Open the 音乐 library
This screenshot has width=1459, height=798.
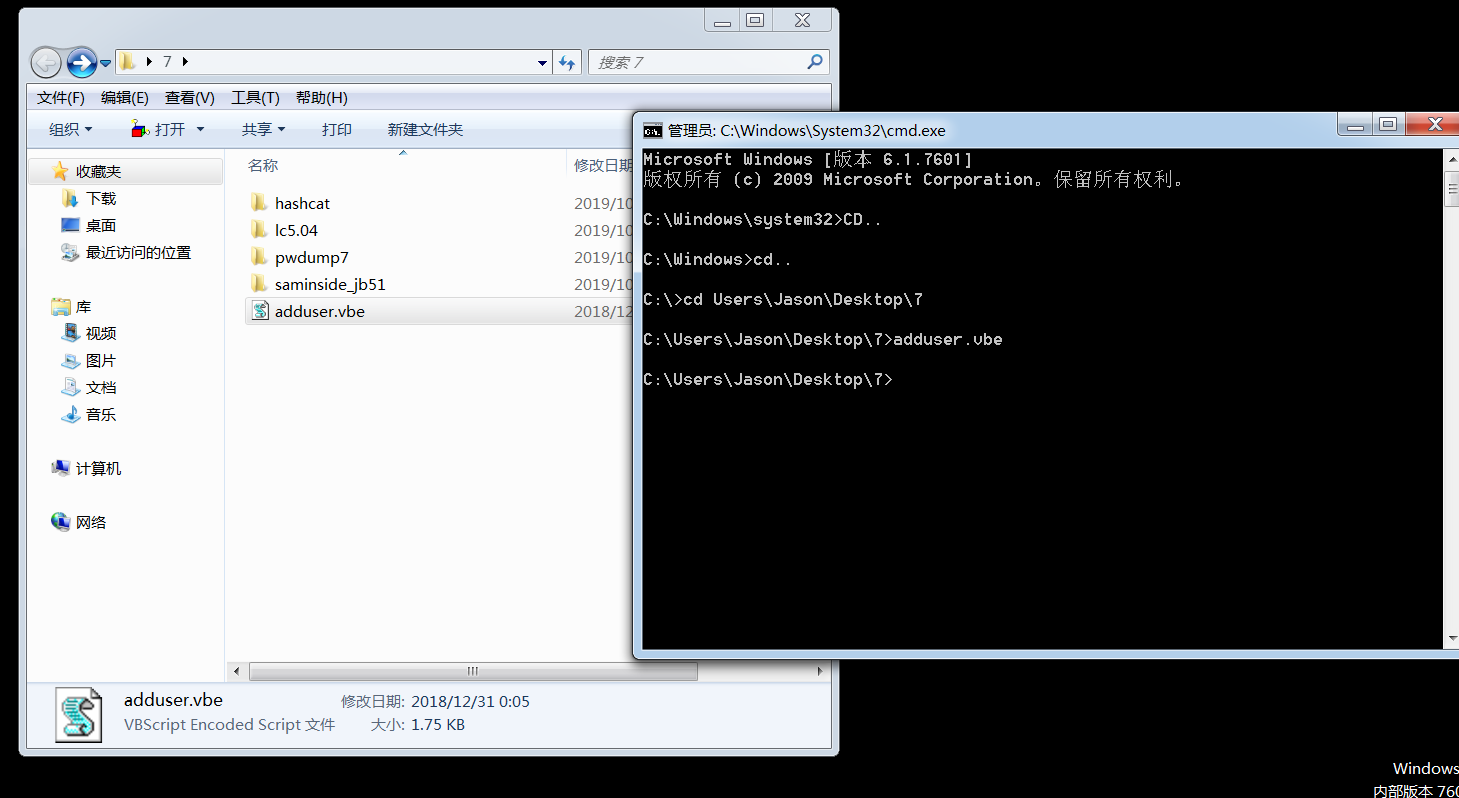click(x=101, y=414)
